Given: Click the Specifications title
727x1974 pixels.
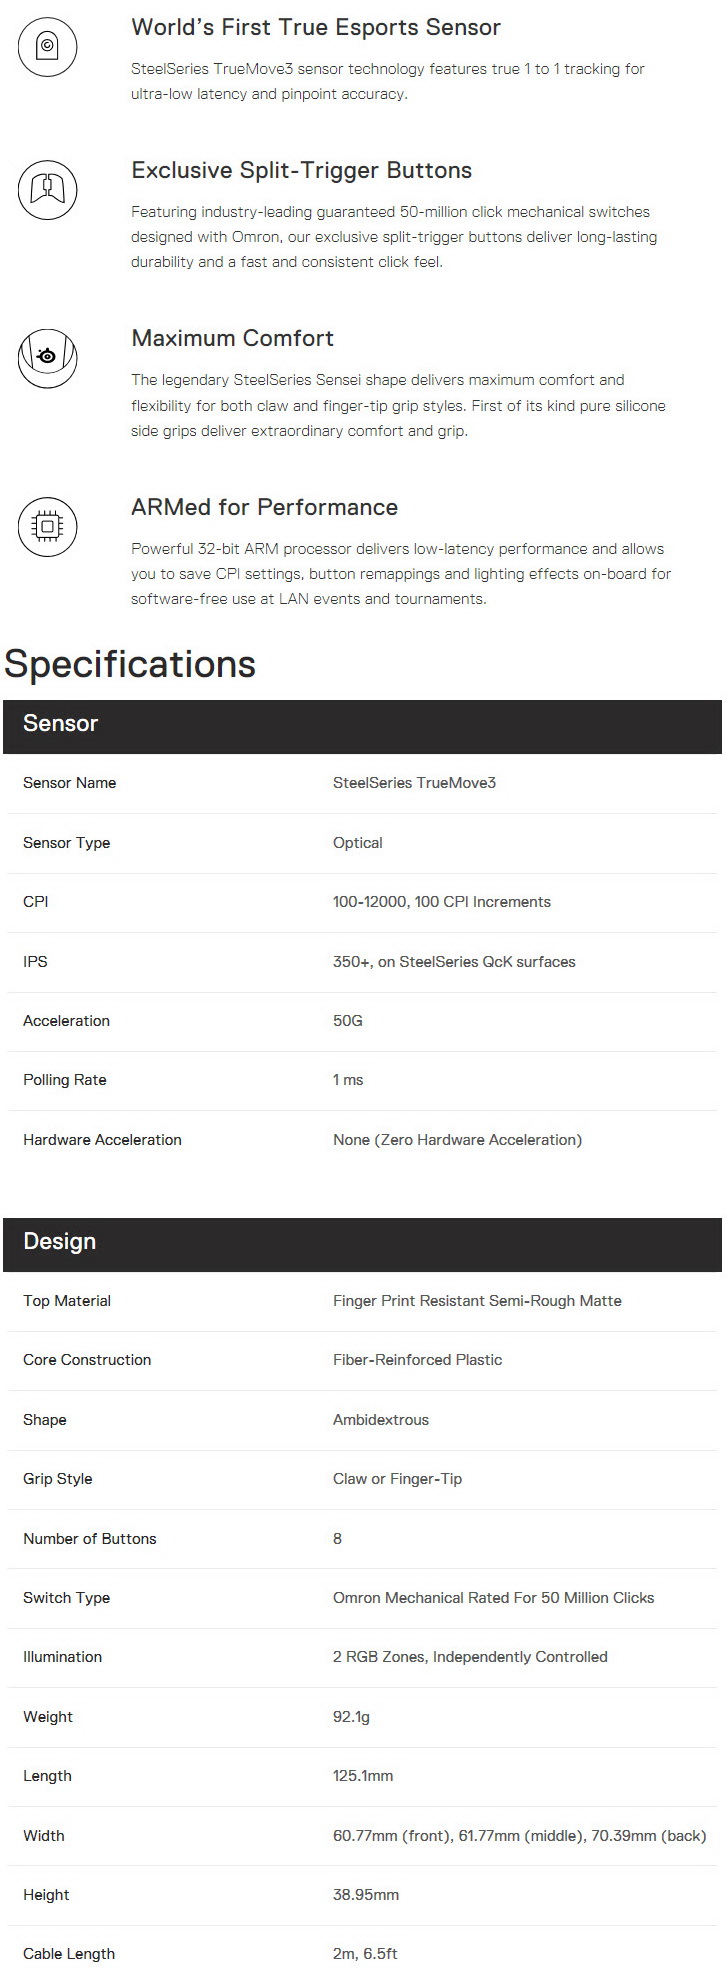Looking at the screenshot, I should coord(130,665).
